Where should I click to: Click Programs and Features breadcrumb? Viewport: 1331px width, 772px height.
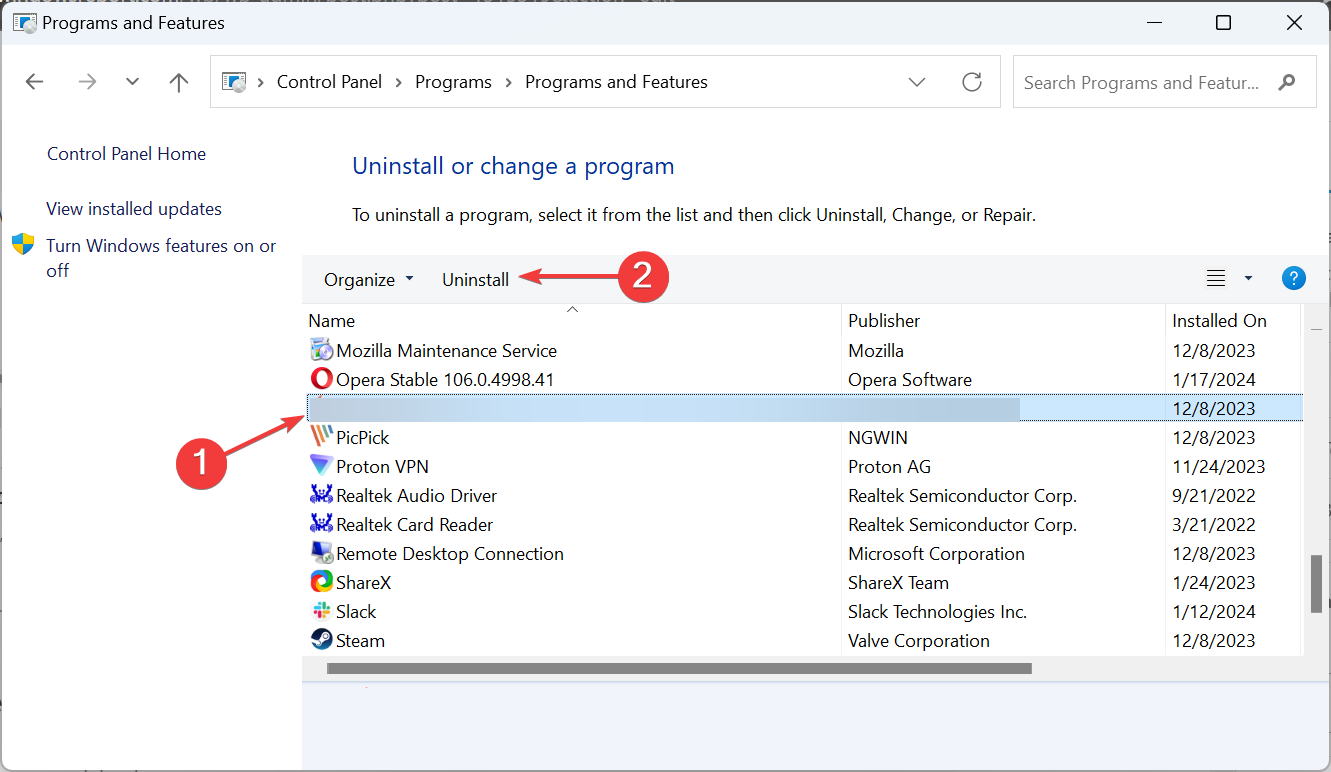point(616,82)
